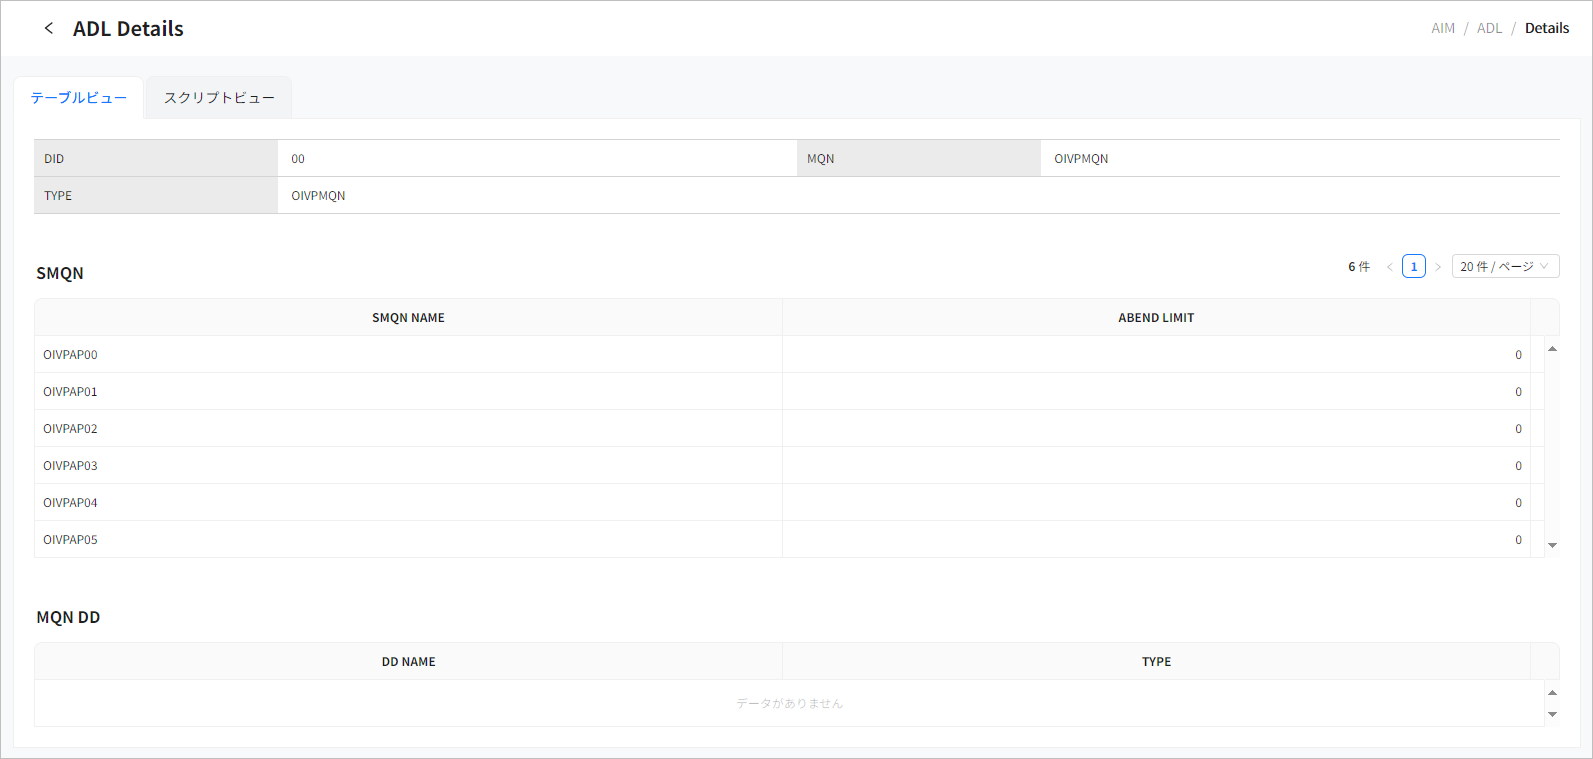1593x759 pixels.
Task: Click the ABEND LIMIT column header
Action: (x=1155, y=318)
